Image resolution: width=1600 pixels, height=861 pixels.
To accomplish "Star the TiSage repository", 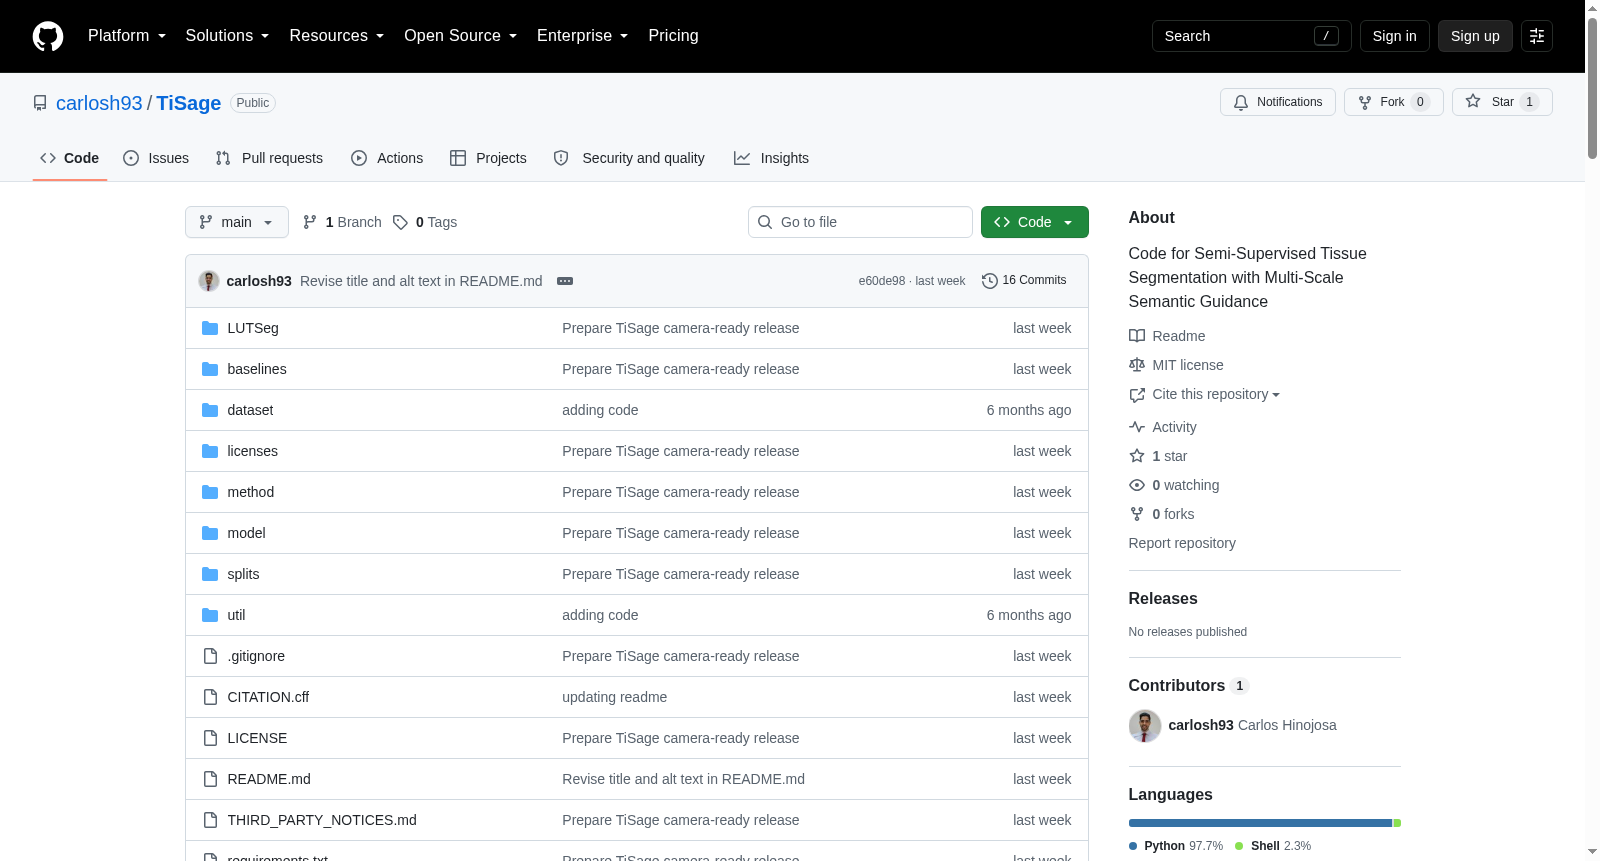I will 1502,102.
